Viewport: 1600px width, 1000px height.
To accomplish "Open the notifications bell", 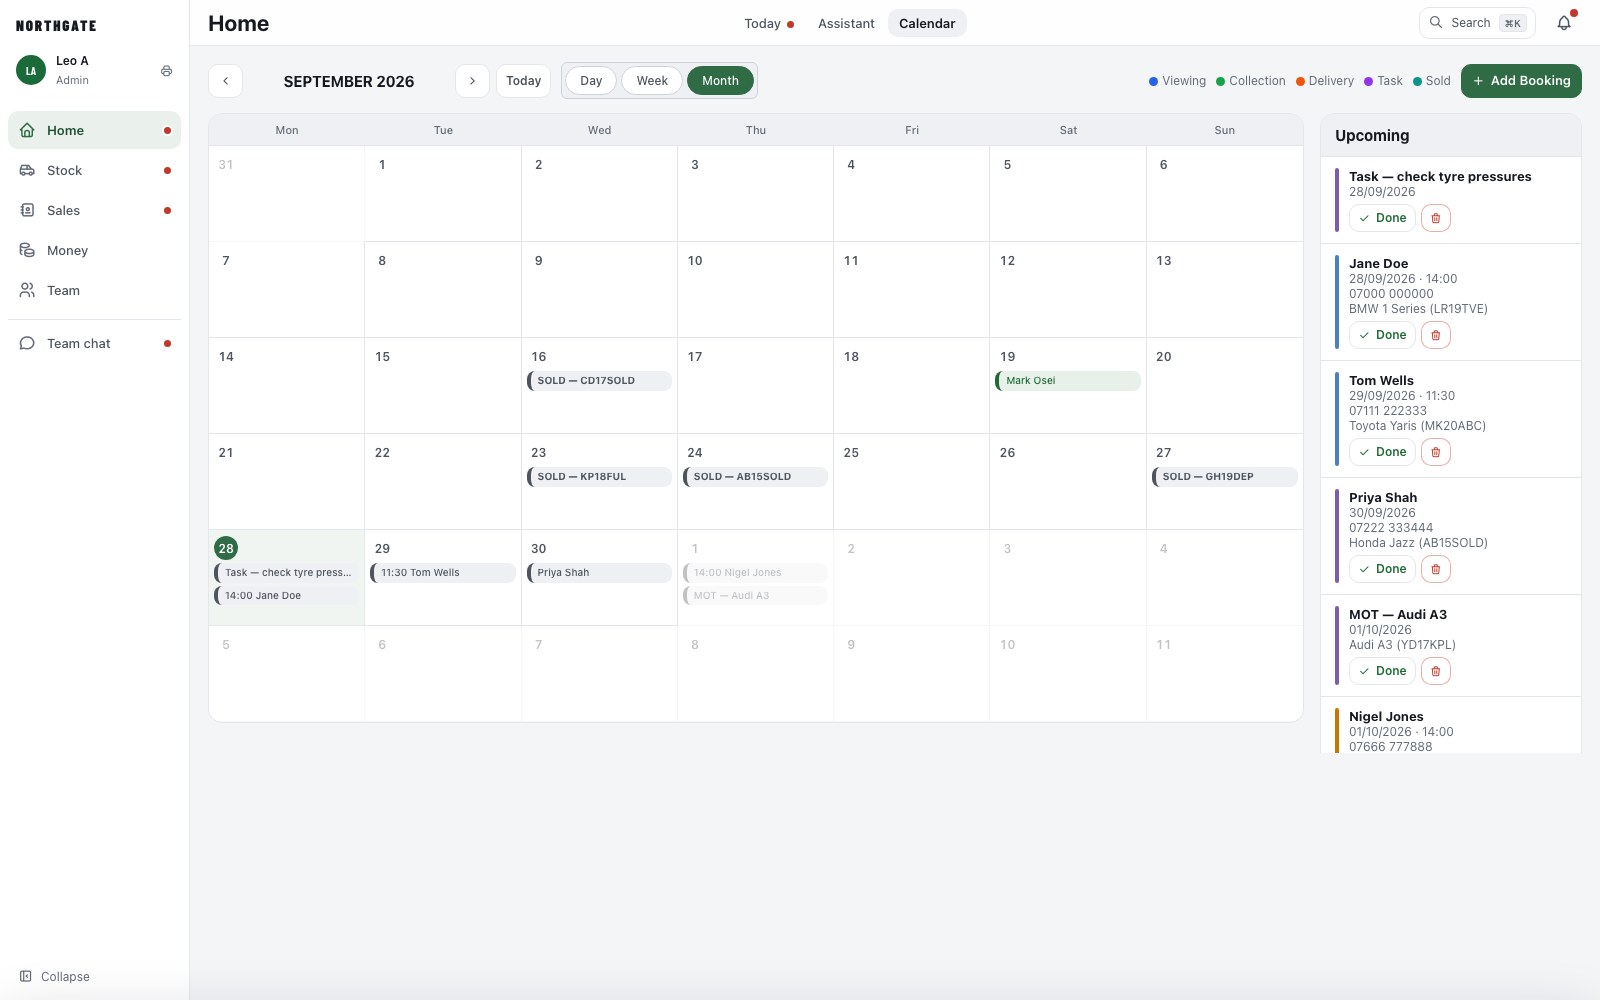I will click(x=1564, y=23).
